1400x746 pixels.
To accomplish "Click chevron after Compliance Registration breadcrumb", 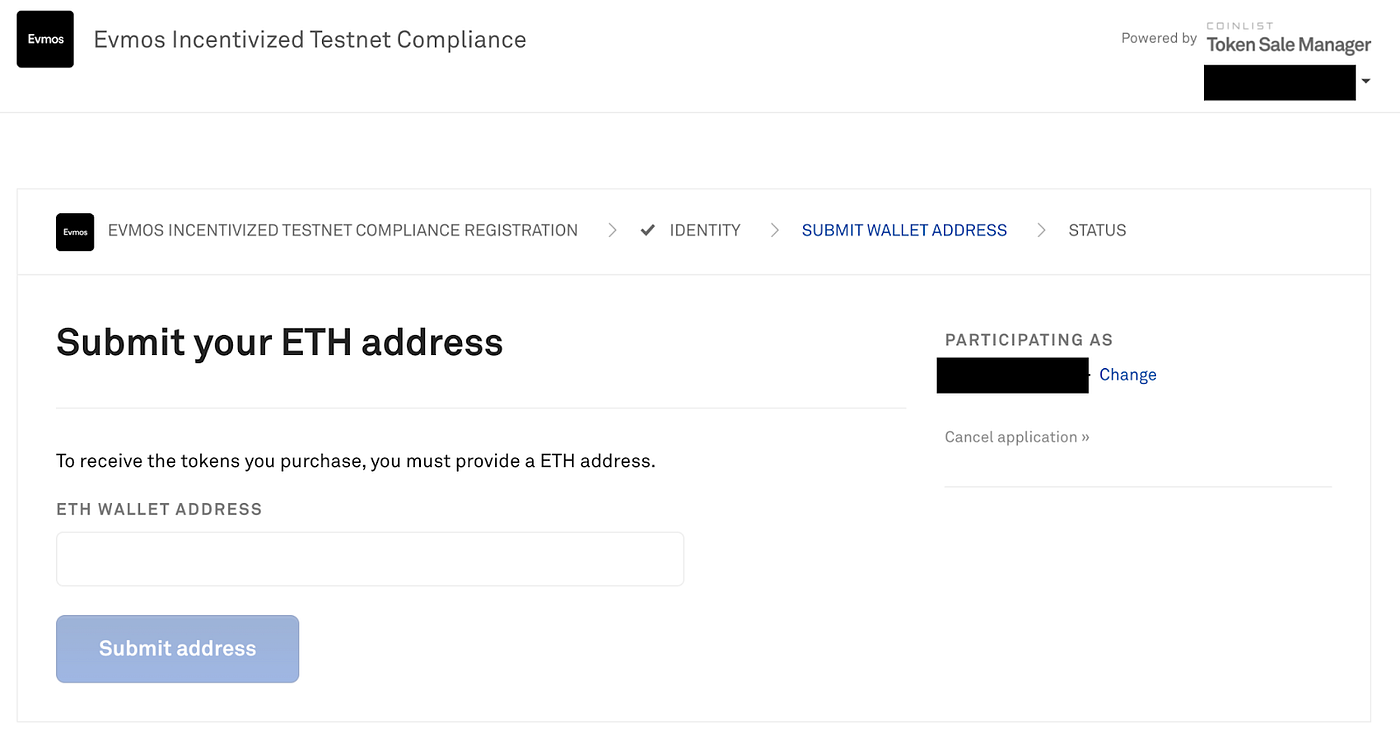I will click(612, 231).
